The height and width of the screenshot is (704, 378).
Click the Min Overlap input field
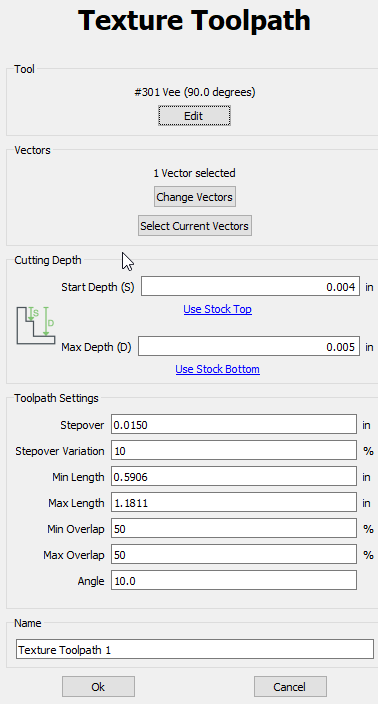[234, 528]
